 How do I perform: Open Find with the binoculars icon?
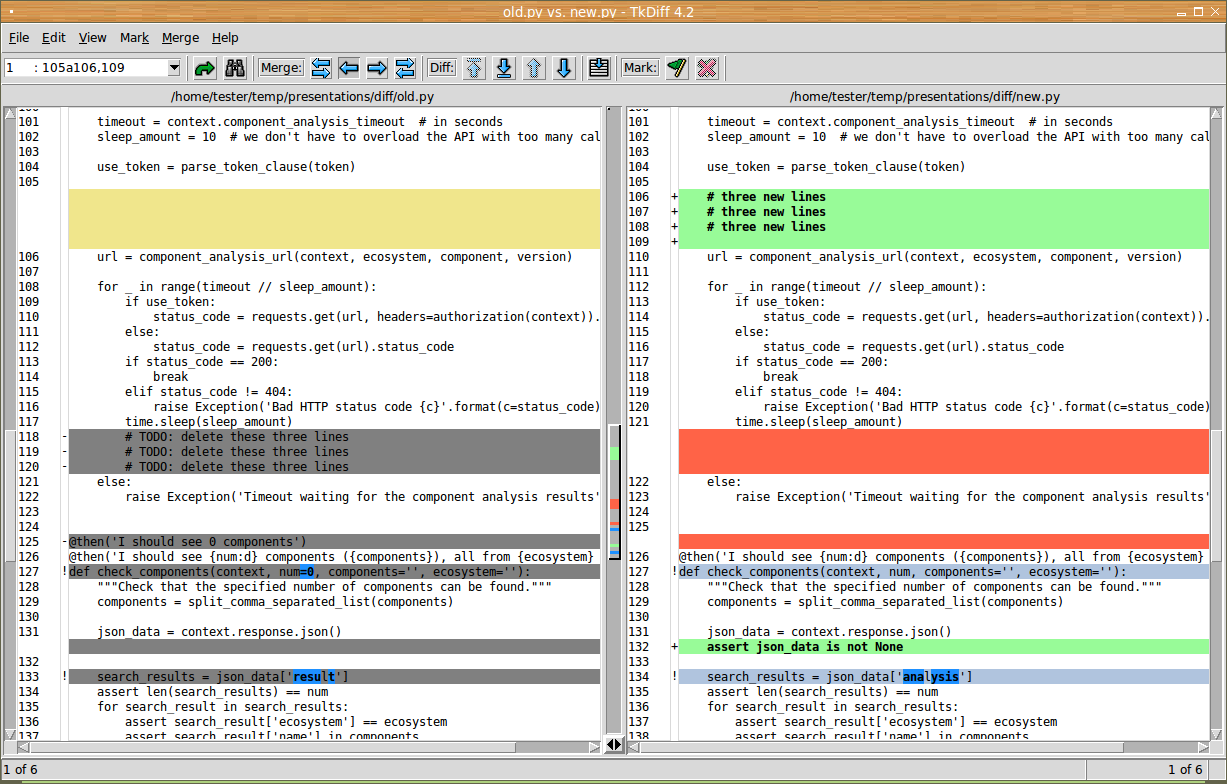(235, 68)
